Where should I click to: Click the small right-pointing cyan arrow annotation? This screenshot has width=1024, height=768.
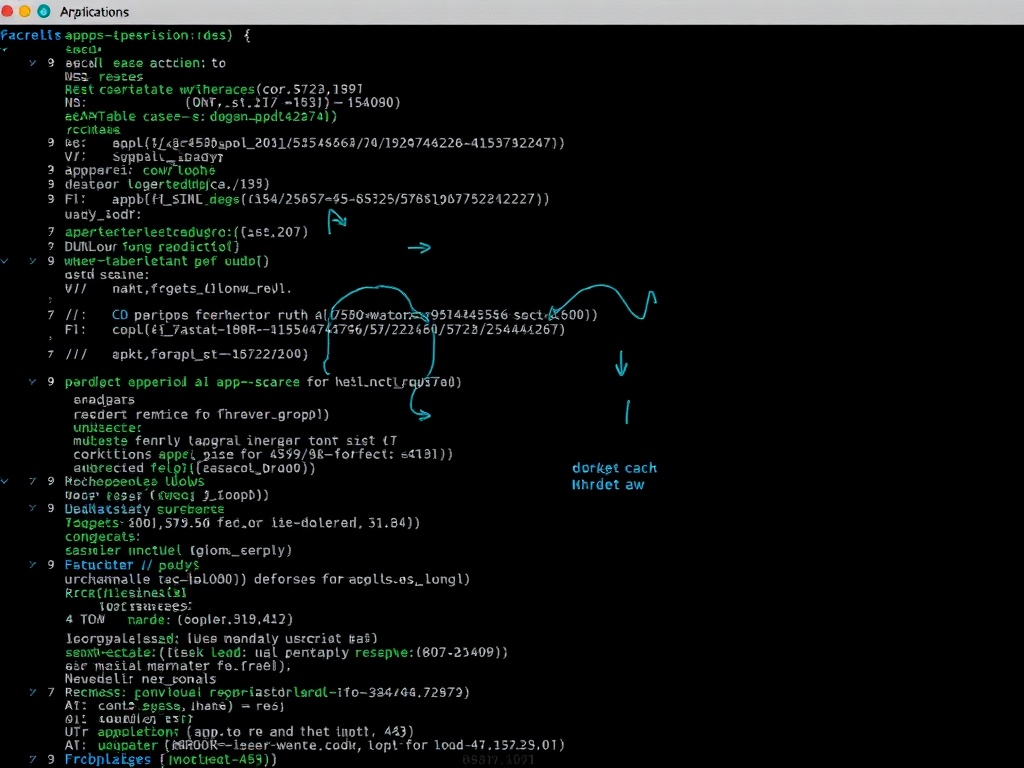pos(419,248)
